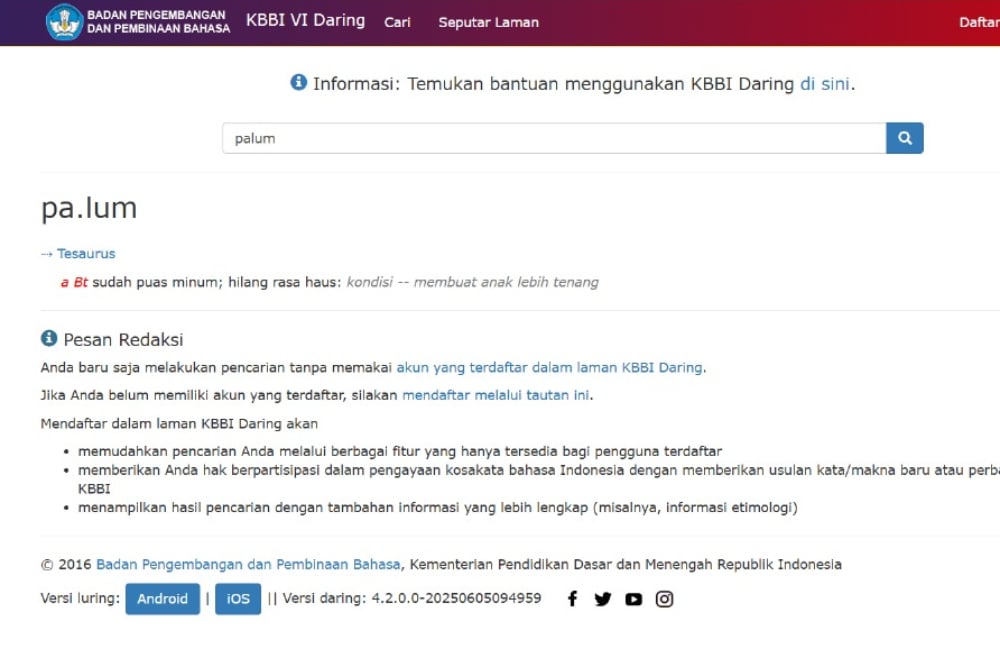Click the iOS offline version button
Viewport: 1000px width, 667px height.
tap(238, 599)
